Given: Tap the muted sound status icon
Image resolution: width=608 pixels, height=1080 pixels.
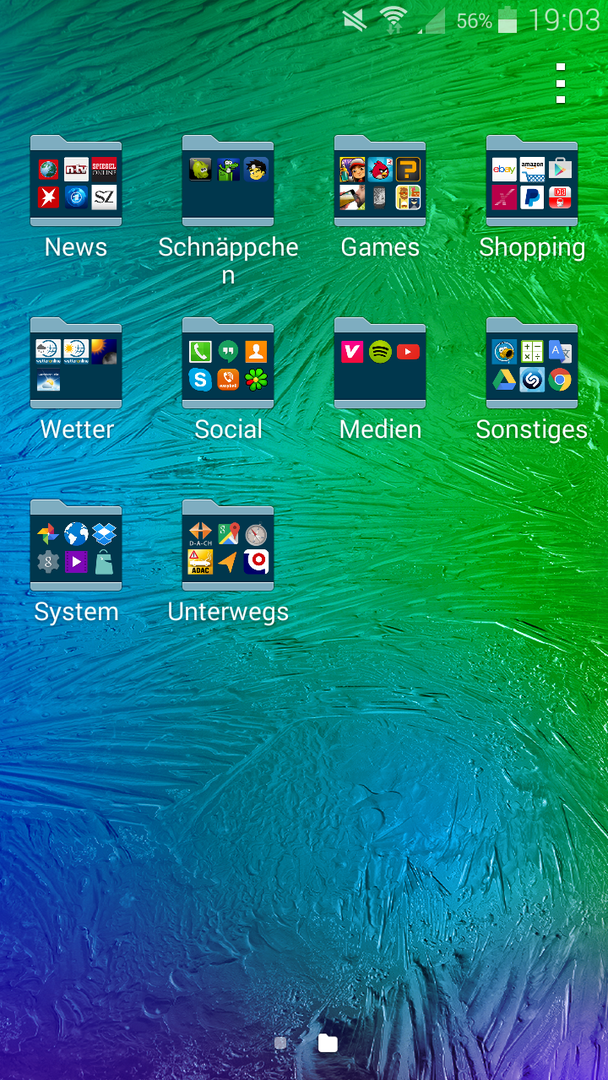Looking at the screenshot, I should tap(355, 21).
